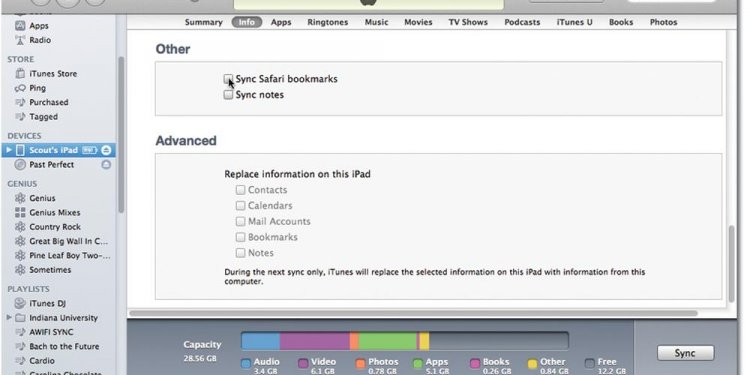Click the iPad battery indicator icon
The height and width of the screenshot is (375, 750).
[89, 150]
